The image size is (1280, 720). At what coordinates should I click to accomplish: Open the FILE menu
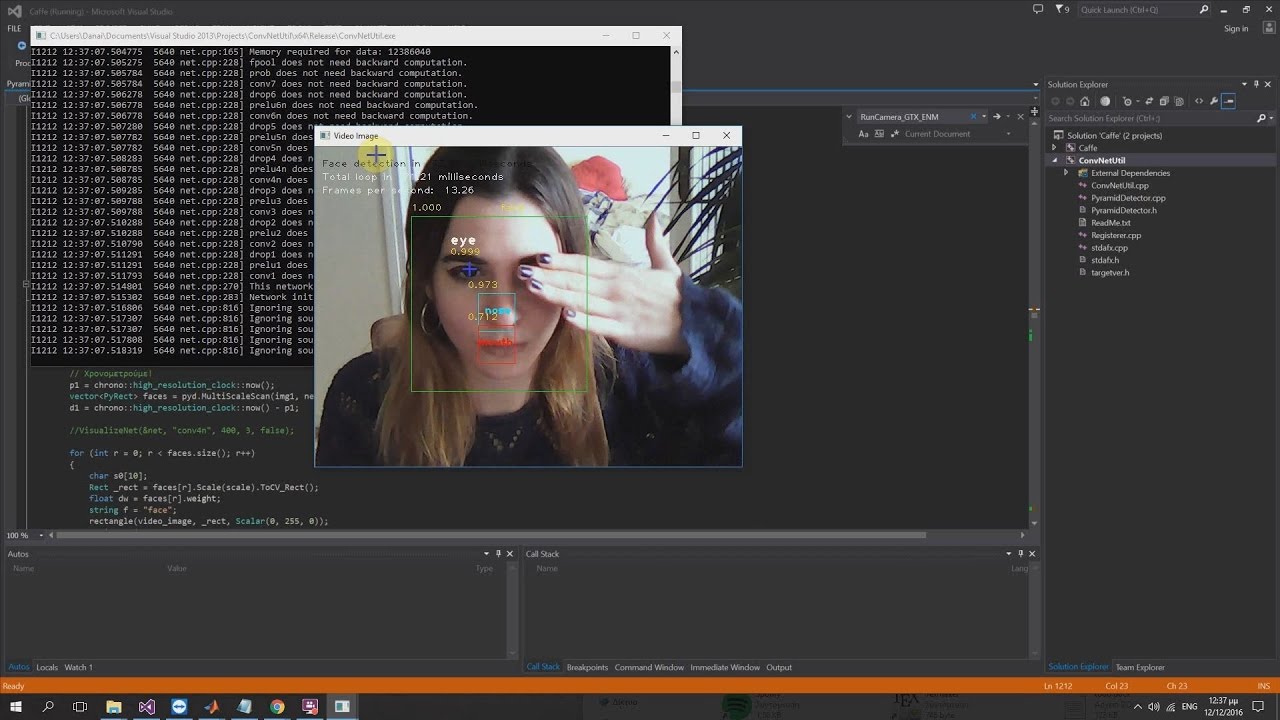[x=14, y=29]
